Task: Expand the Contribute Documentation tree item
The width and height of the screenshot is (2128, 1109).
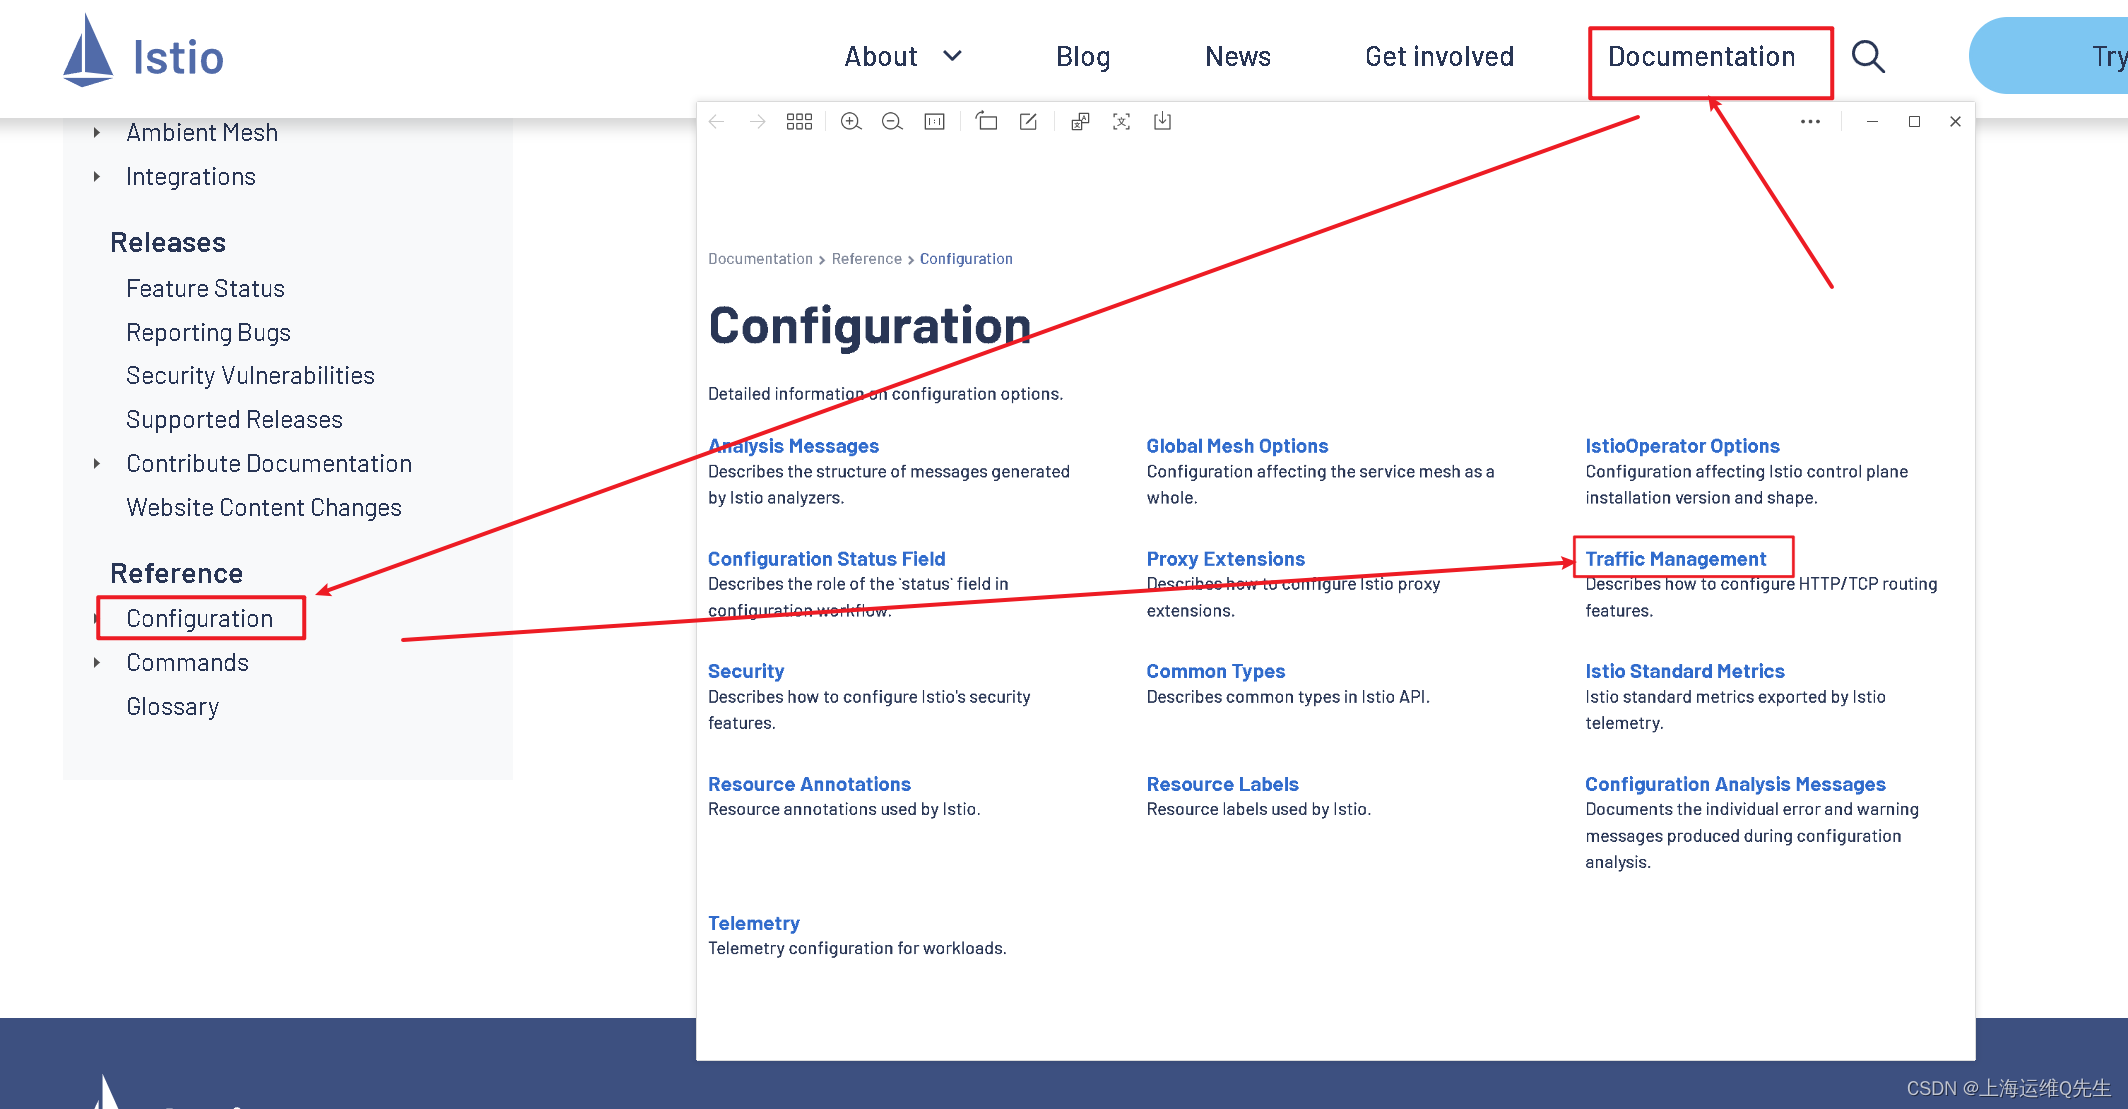Action: click(x=97, y=463)
